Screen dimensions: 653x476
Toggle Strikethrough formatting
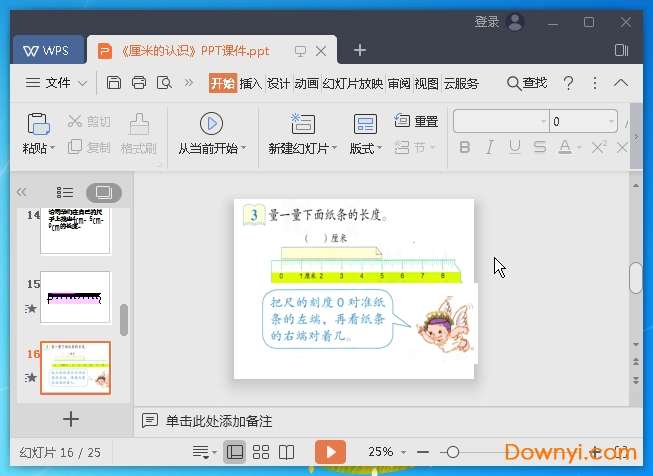point(540,147)
